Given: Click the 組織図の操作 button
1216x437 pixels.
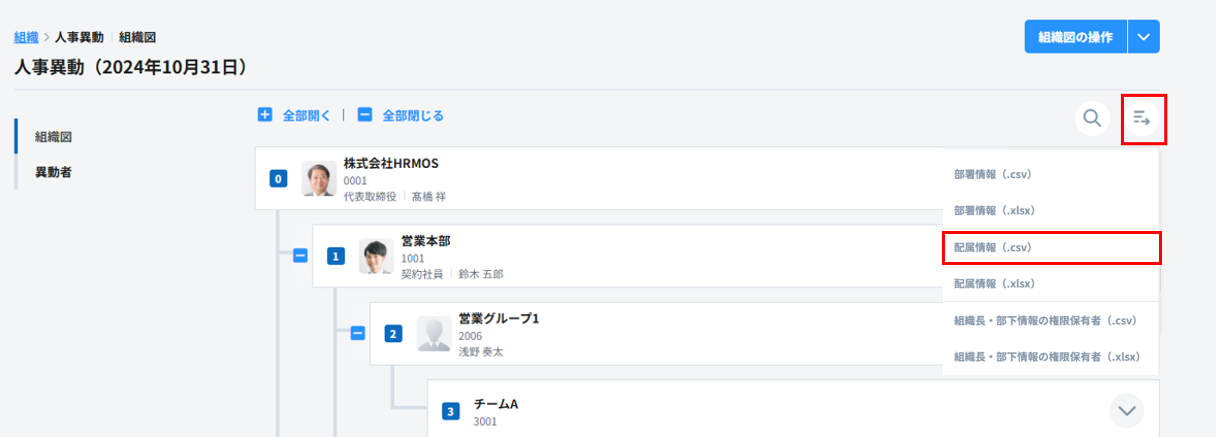Looking at the screenshot, I should coord(1075,37).
